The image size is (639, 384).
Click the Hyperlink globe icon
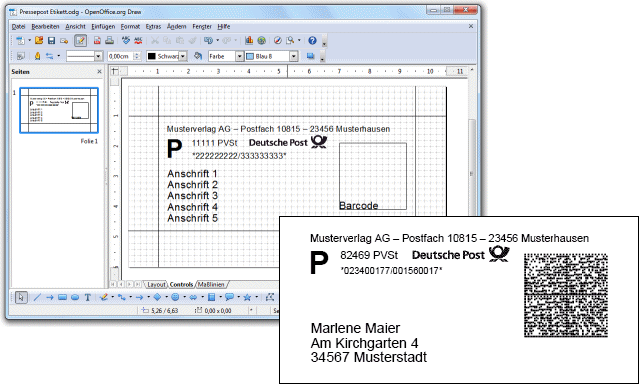coord(262,40)
